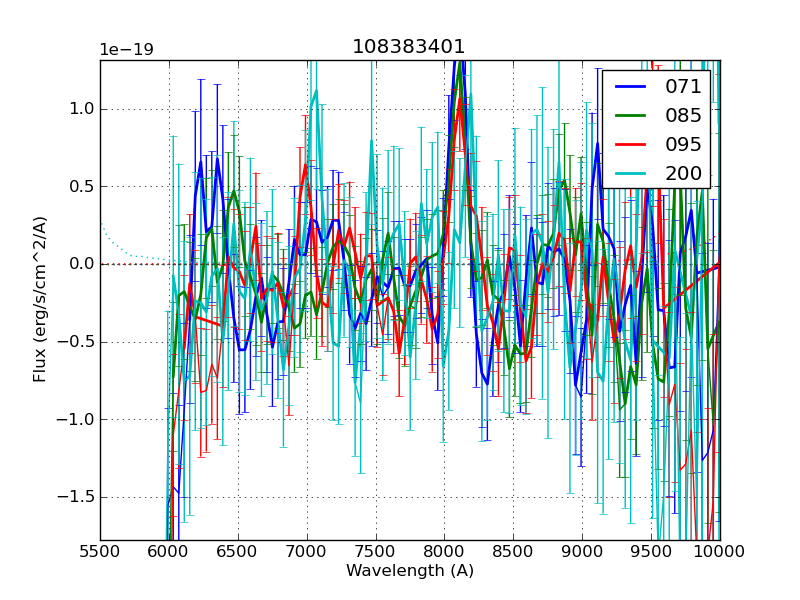Viewport: 800px width, 600px height.
Task: Click the 8000 x-axis tick label
Action: (x=444, y=551)
